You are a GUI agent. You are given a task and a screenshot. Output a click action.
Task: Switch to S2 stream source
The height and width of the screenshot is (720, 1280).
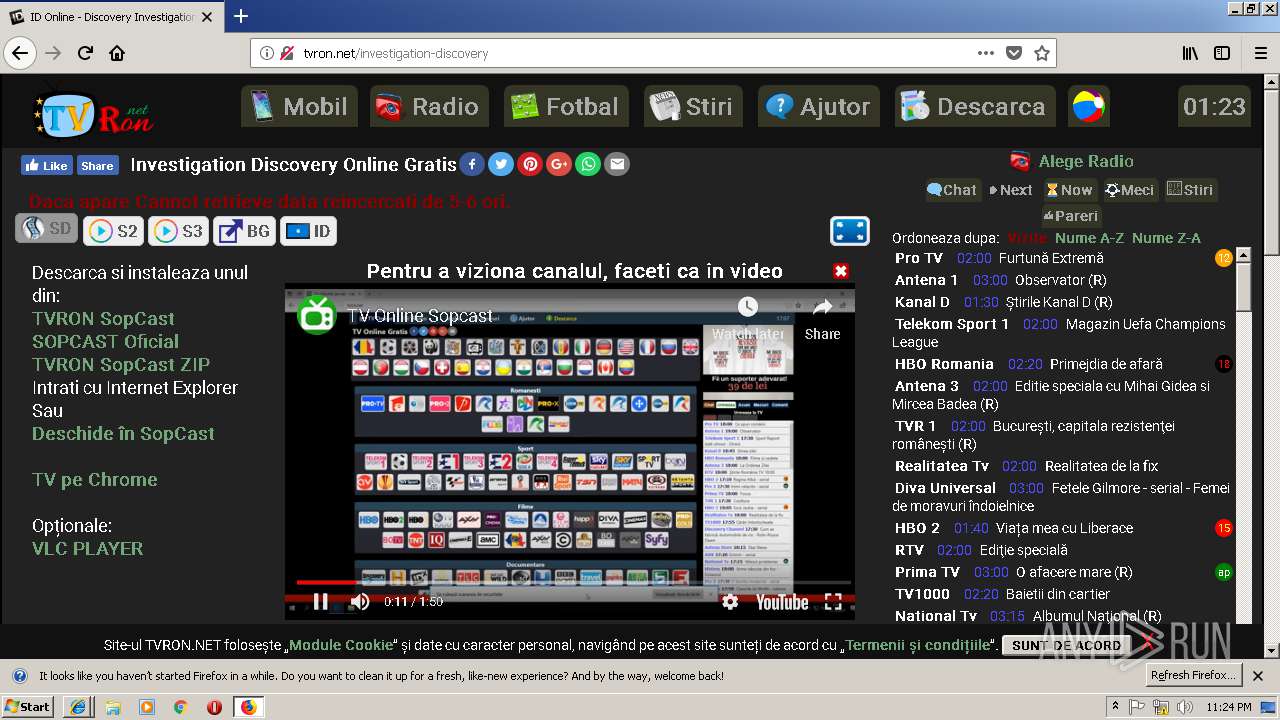tap(112, 231)
